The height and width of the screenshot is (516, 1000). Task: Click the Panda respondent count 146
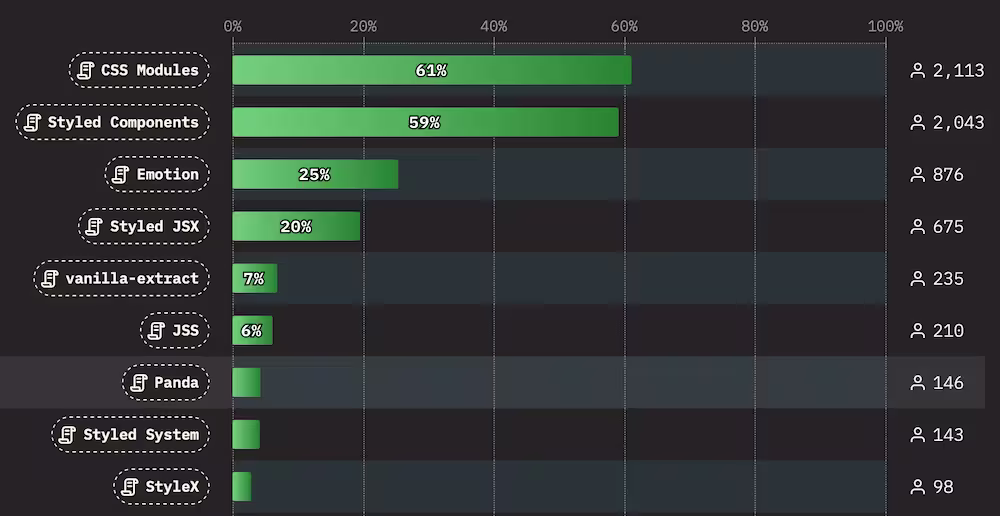[948, 383]
